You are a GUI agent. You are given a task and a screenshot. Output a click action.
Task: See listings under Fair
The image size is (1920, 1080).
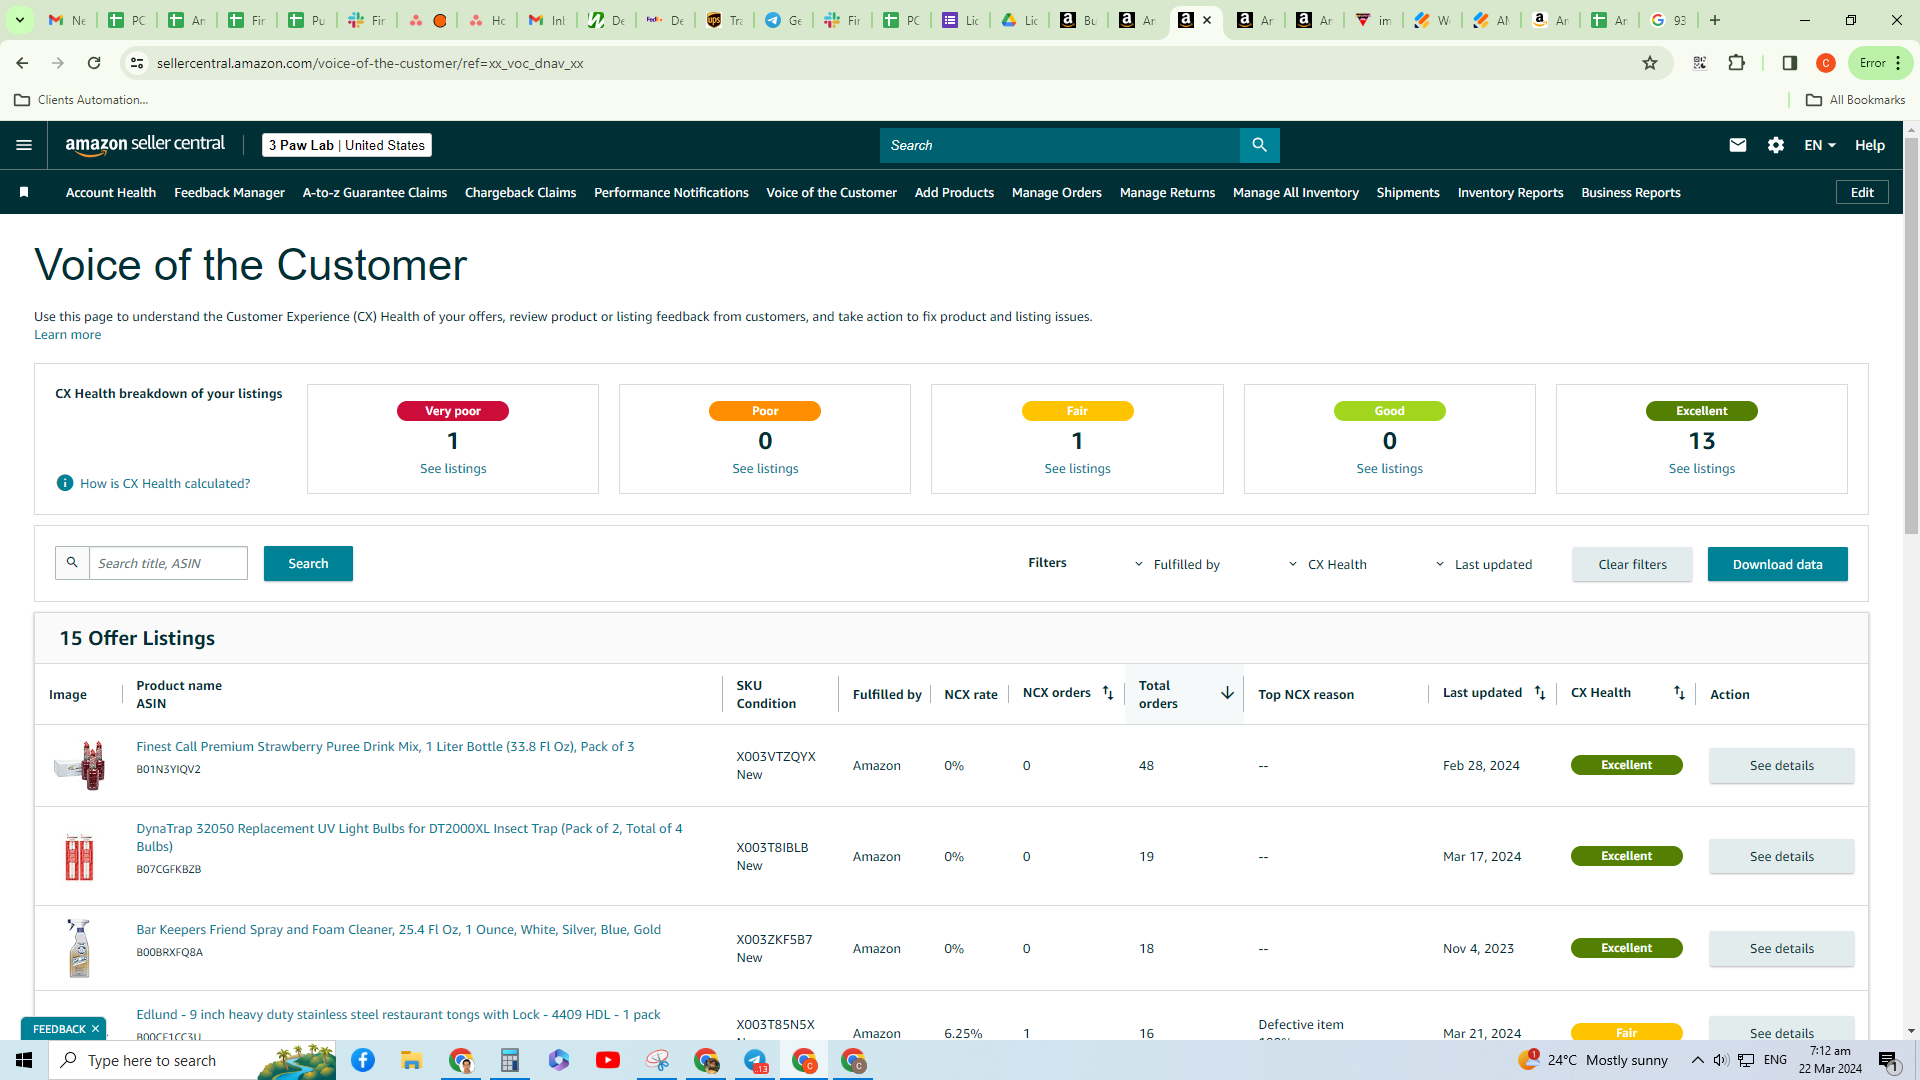tap(1077, 468)
